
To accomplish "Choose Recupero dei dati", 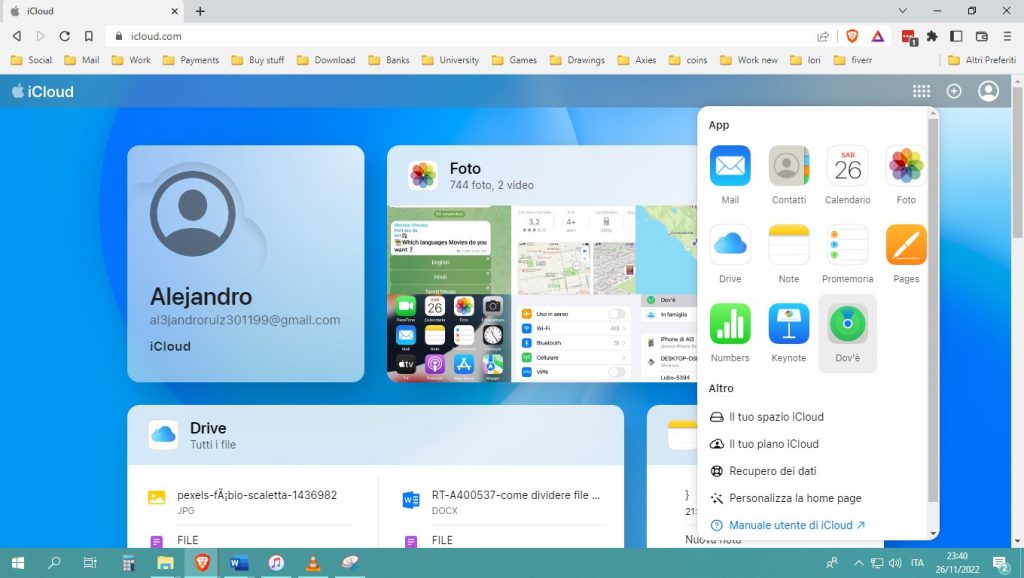I will pos(772,471).
